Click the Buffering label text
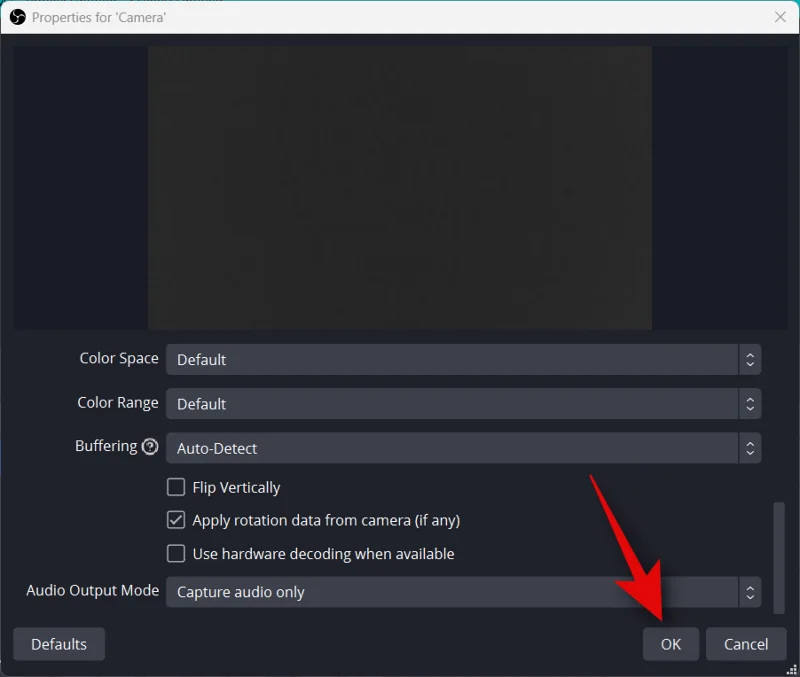 coord(106,446)
